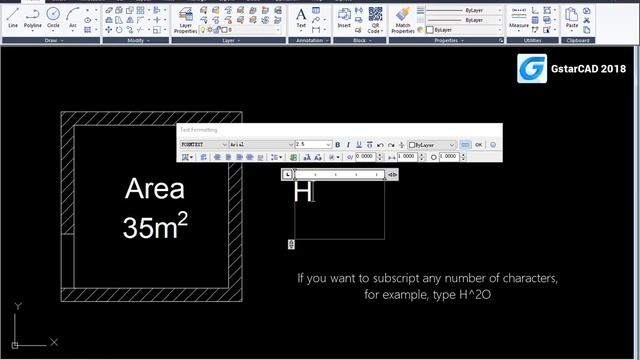Select the Erase tool in Modify panel
Image resolution: width=640 pixels, height=360 pixels.
pos(109,10)
